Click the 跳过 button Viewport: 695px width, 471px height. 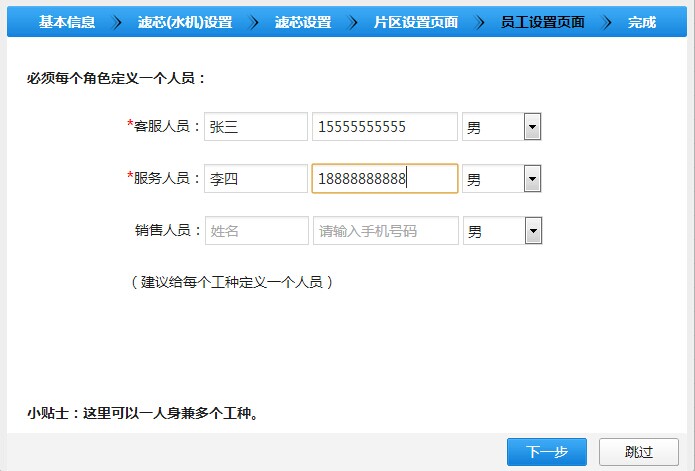(638, 452)
